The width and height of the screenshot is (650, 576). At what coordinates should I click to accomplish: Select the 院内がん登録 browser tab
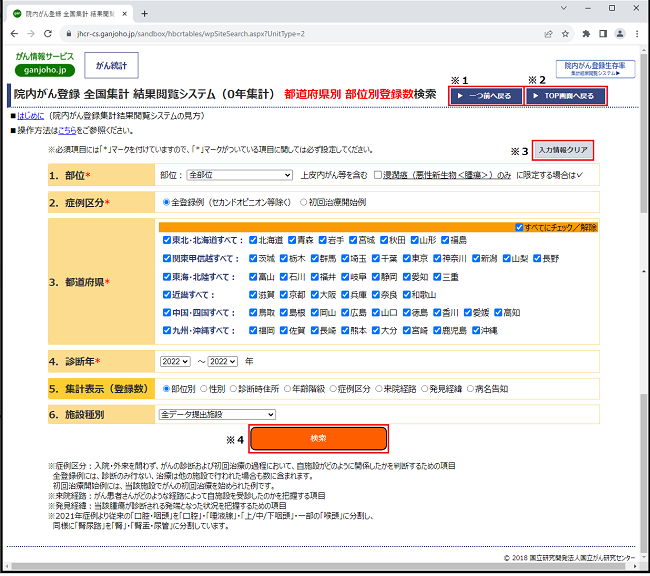point(70,14)
